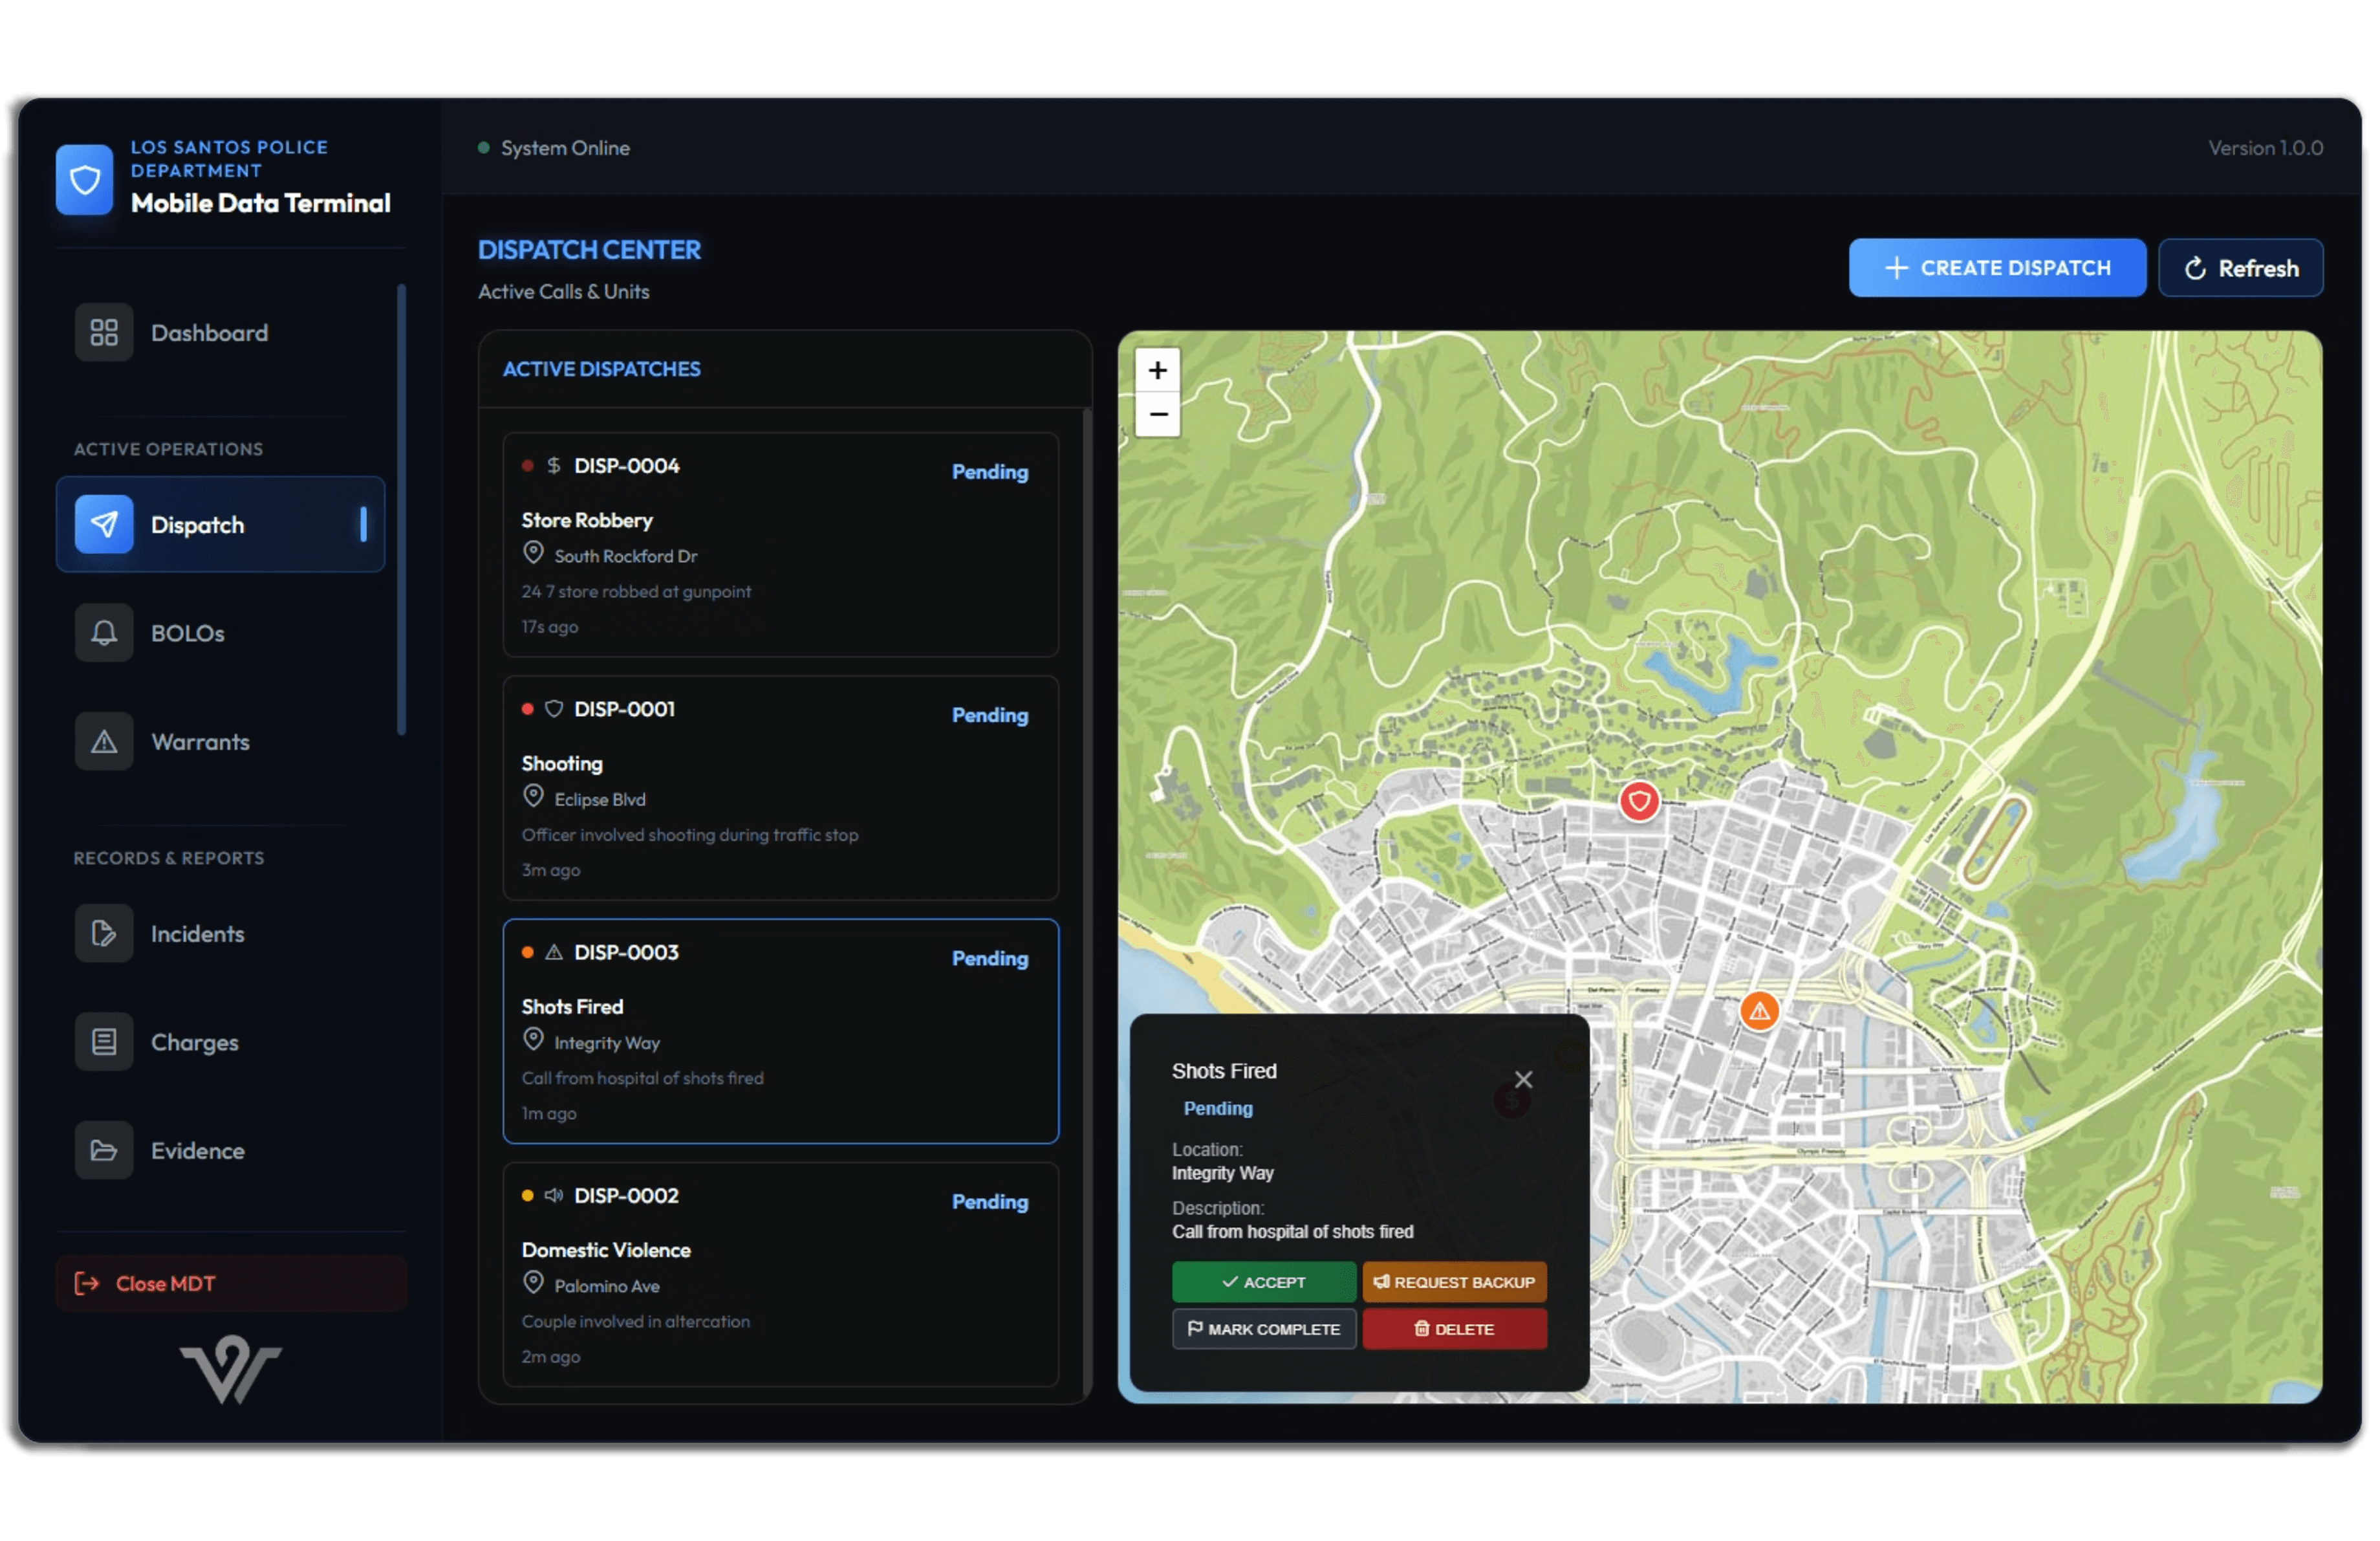Click the Warrants warning triangle icon
Image resolution: width=2380 pixels, height=1541 pixels.
point(104,741)
